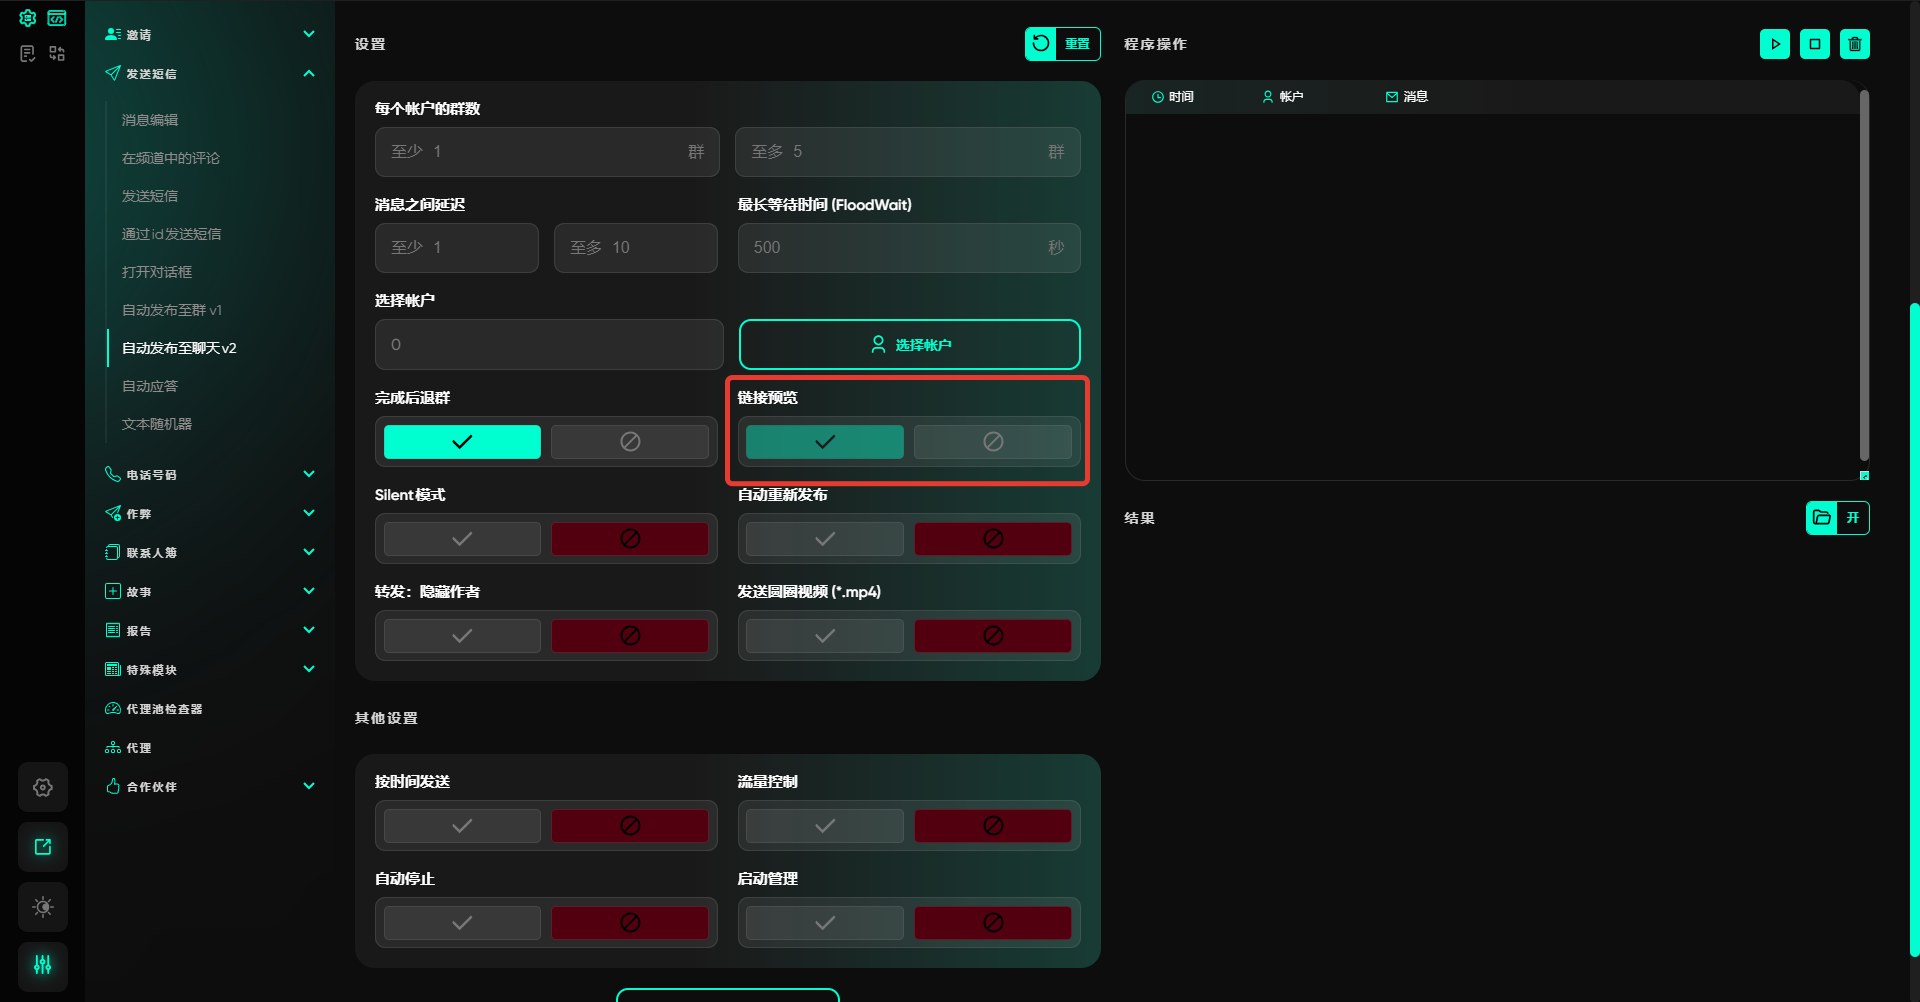Open the code window icon at top-left
The image size is (1920, 1002).
point(57,18)
